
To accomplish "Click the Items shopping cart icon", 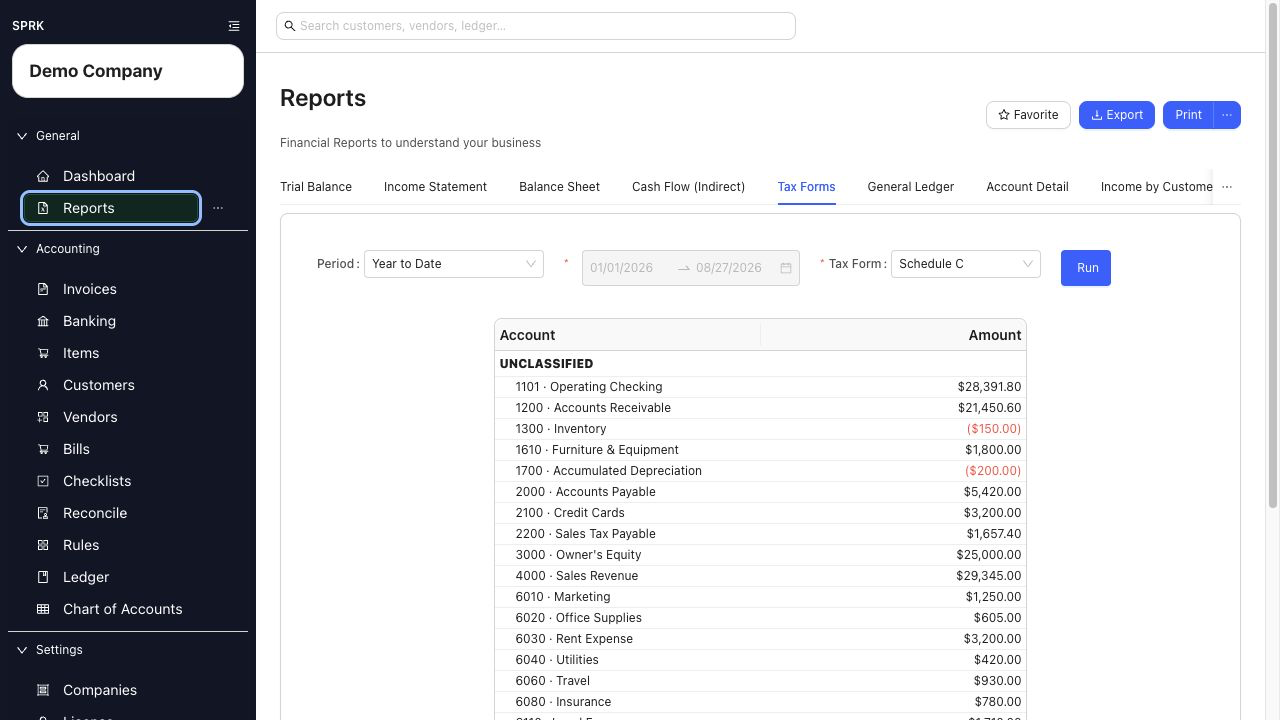I will 43,353.
